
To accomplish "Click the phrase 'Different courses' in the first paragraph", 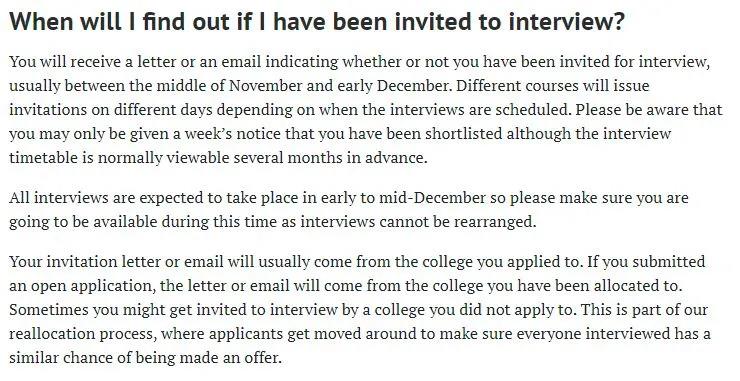I will coord(512,86).
